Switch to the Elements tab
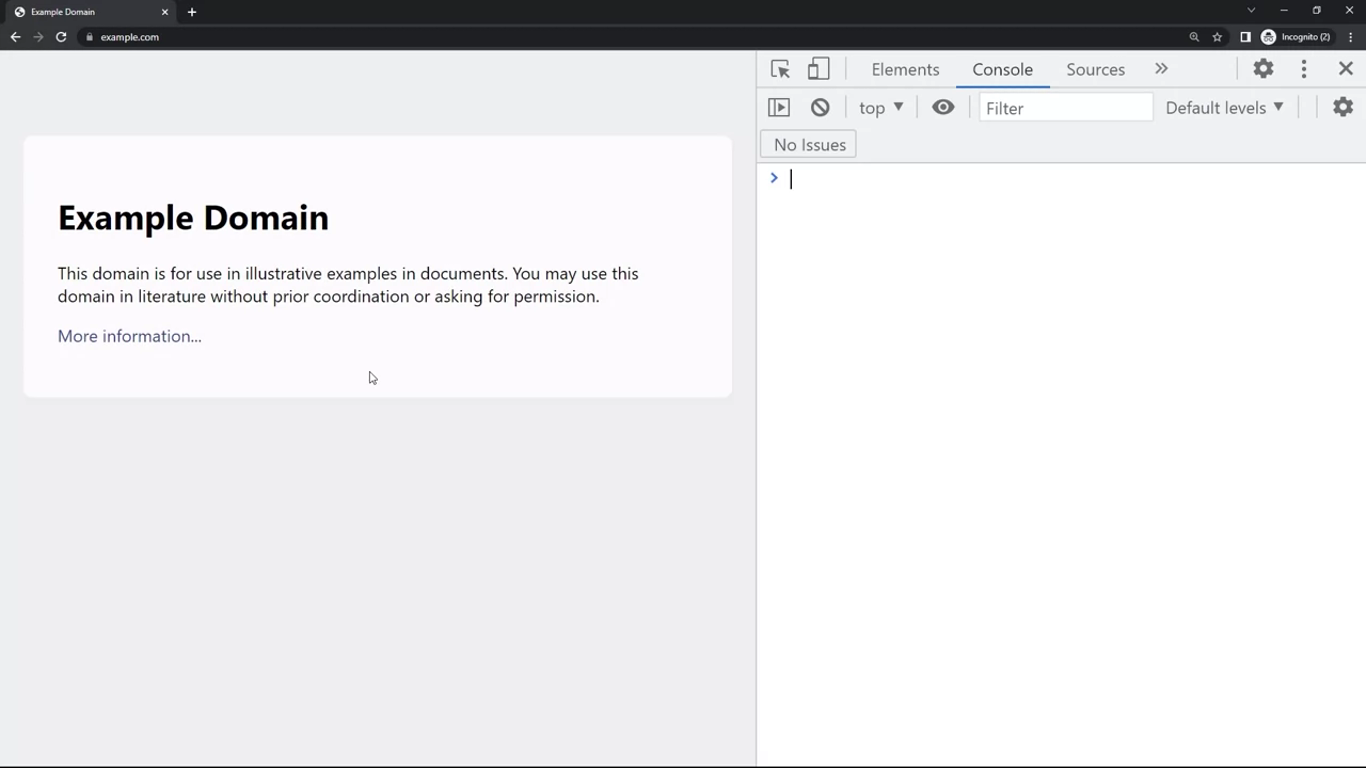The height and width of the screenshot is (768, 1366). coord(905,70)
